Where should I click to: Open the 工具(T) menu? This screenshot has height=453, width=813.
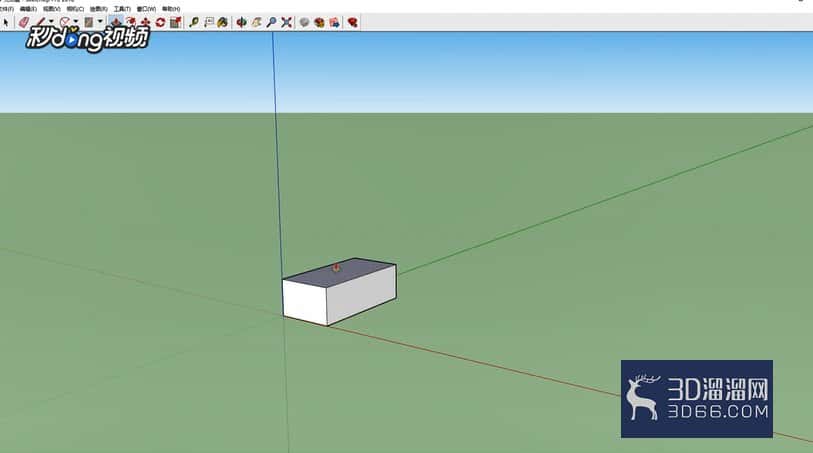click(x=122, y=9)
